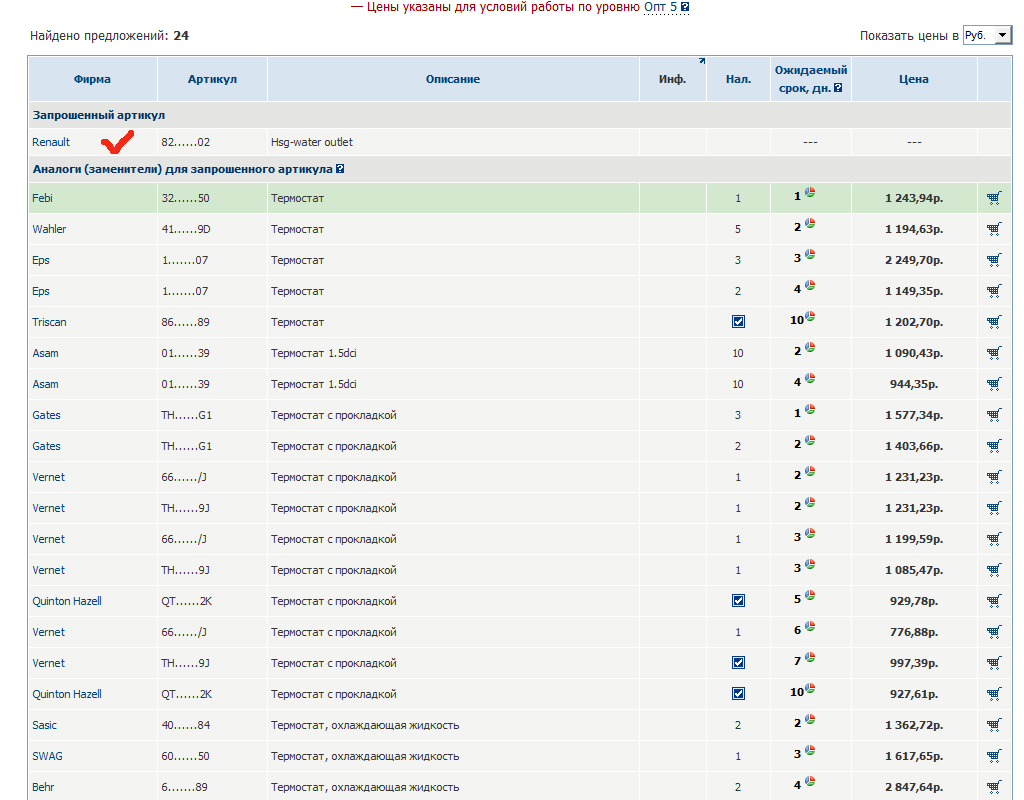Click the arrow icon in Инф. header
The height and width of the screenshot is (800, 1024).
pyautogui.click(x=701, y=62)
